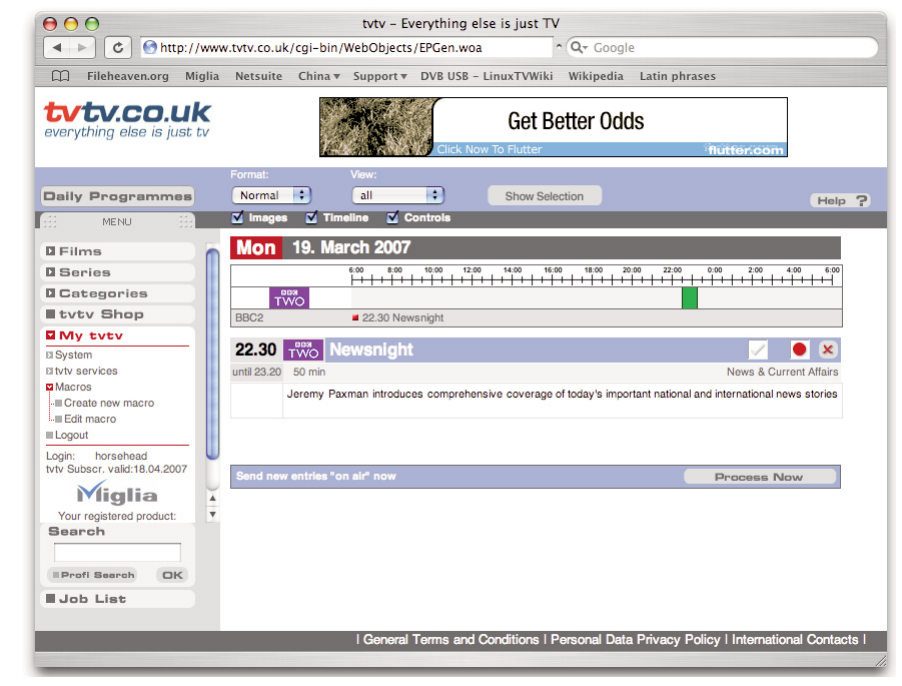Viewport: 902px width, 686px height.
Task: Click Edit macro link
Action: point(90,419)
